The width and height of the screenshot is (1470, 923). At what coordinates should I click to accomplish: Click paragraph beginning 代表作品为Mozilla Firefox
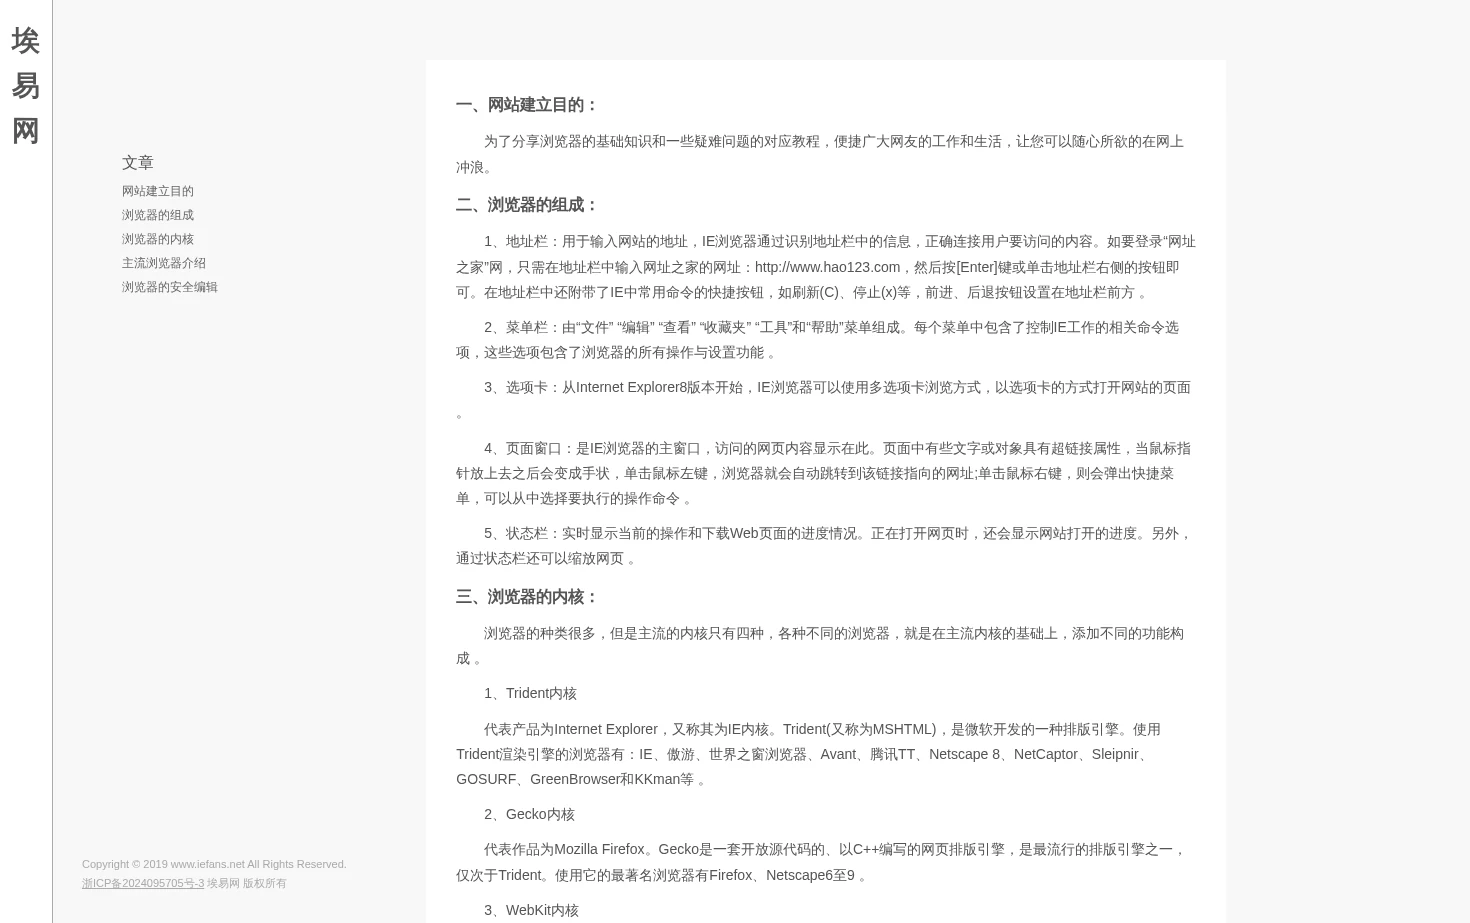[x=825, y=862]
